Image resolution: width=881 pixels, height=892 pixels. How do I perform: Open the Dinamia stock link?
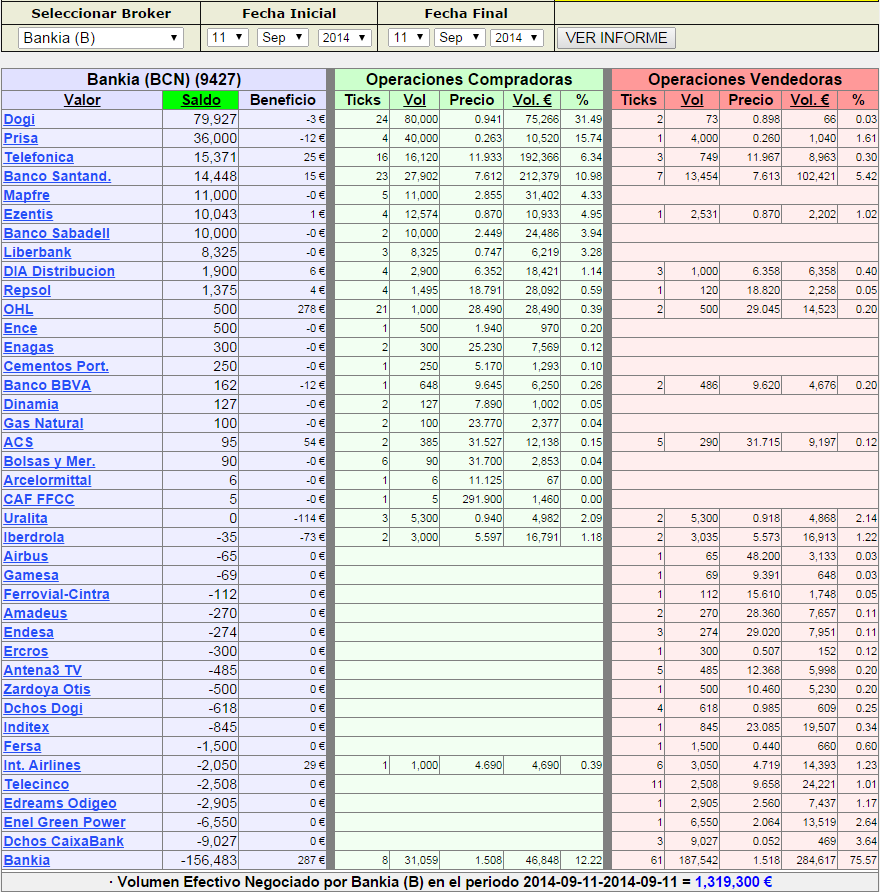[x=31, y=404]
